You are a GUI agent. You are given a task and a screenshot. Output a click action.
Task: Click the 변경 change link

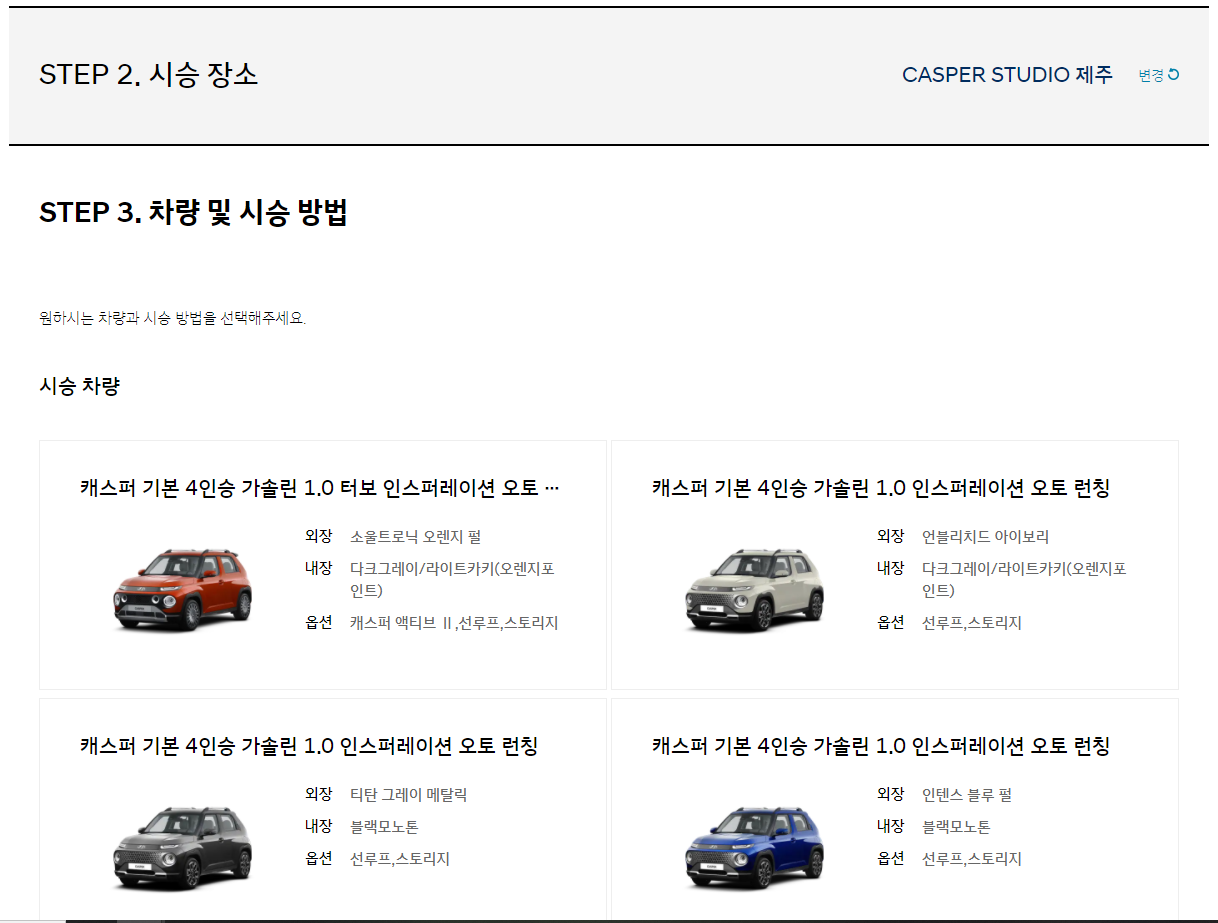click(x=1158, y=75)
